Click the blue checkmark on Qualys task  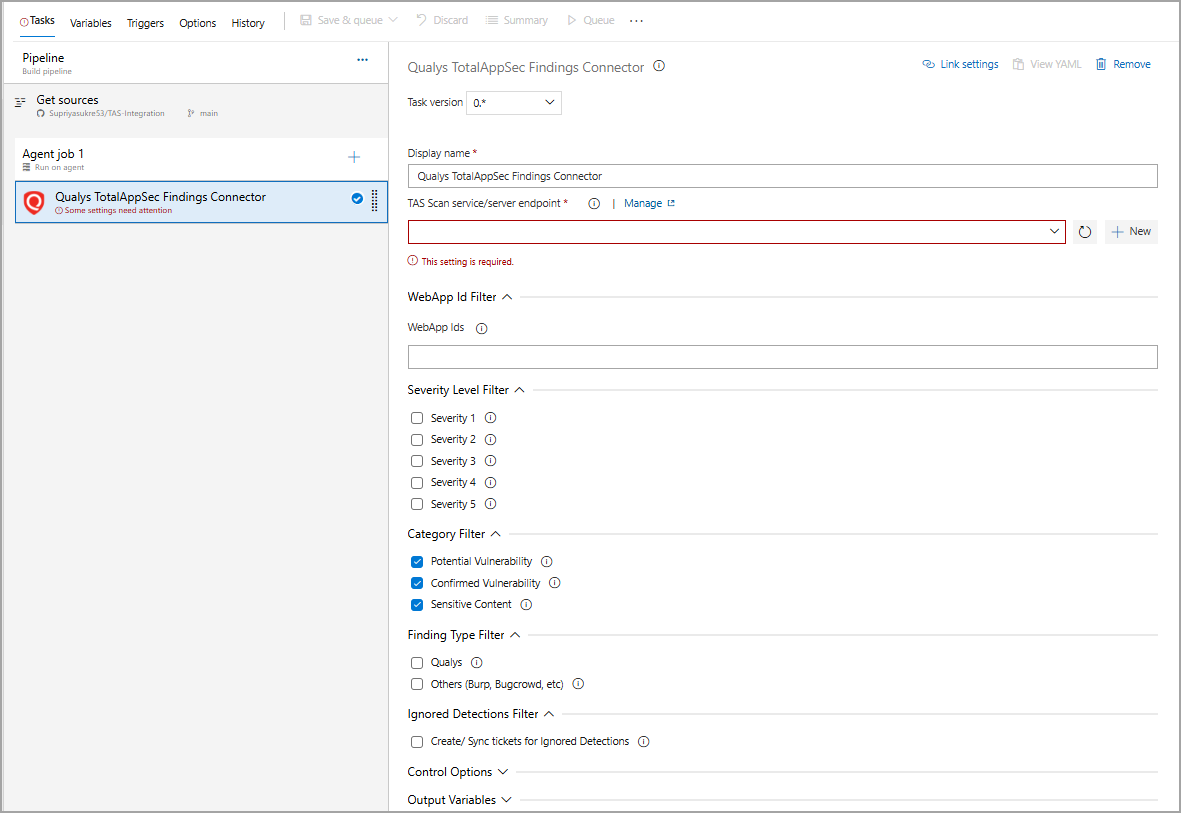357,199
